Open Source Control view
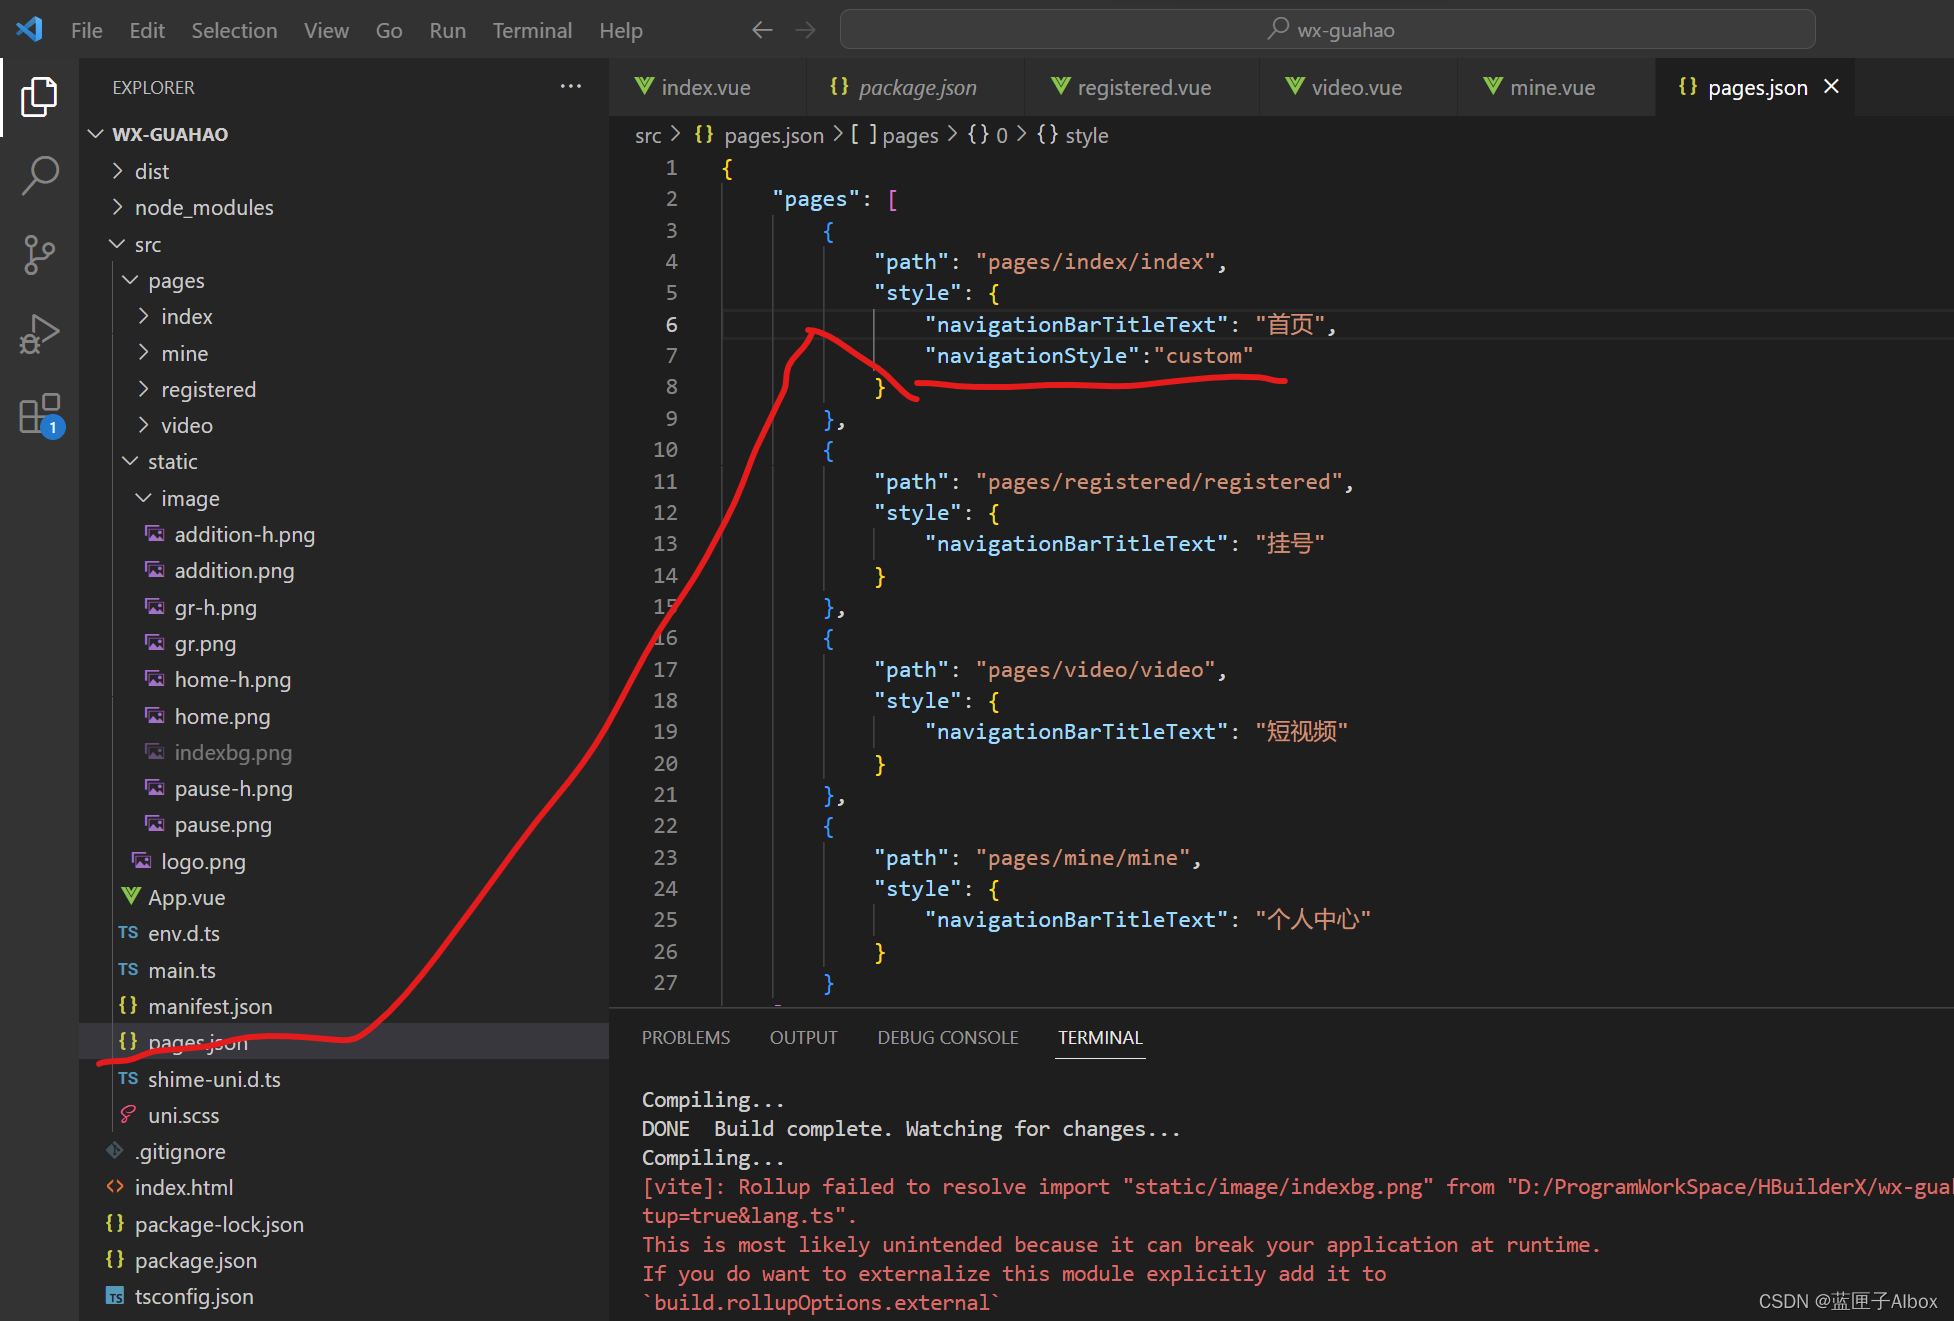1954x1321 pixels. tap(39, 254)
